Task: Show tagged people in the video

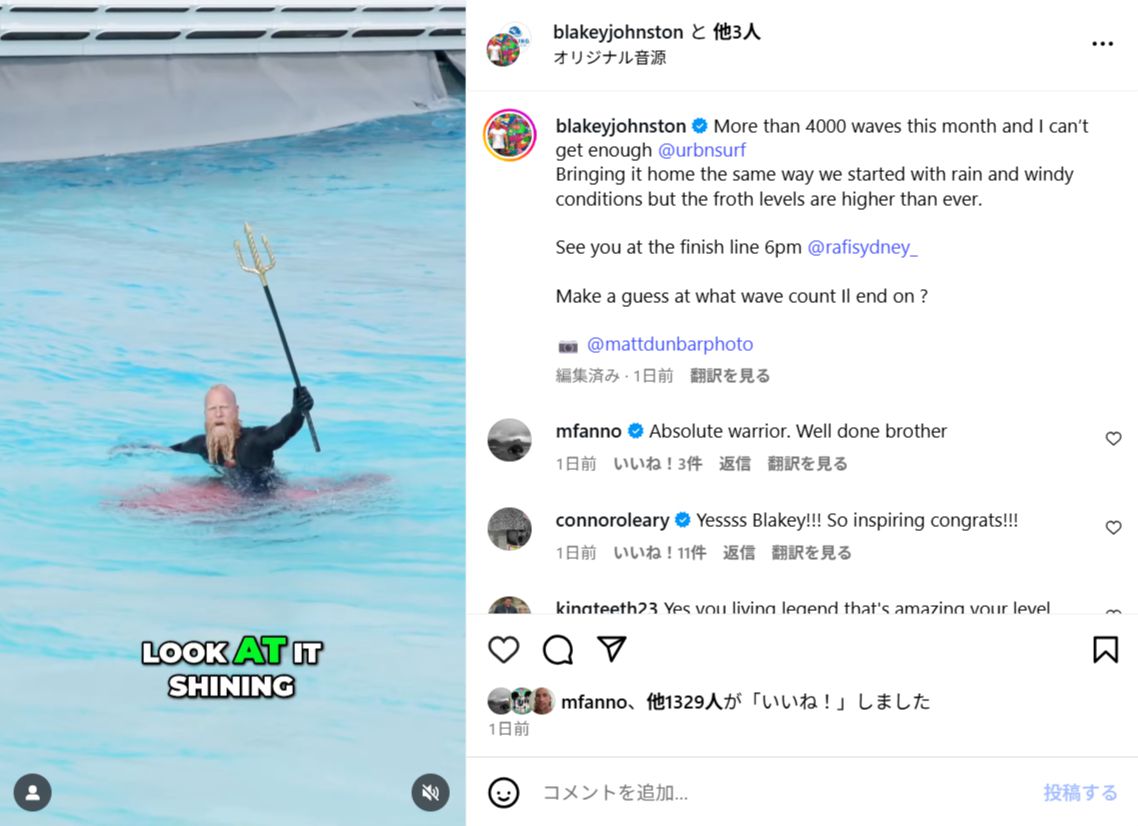Action: (33, 793)
